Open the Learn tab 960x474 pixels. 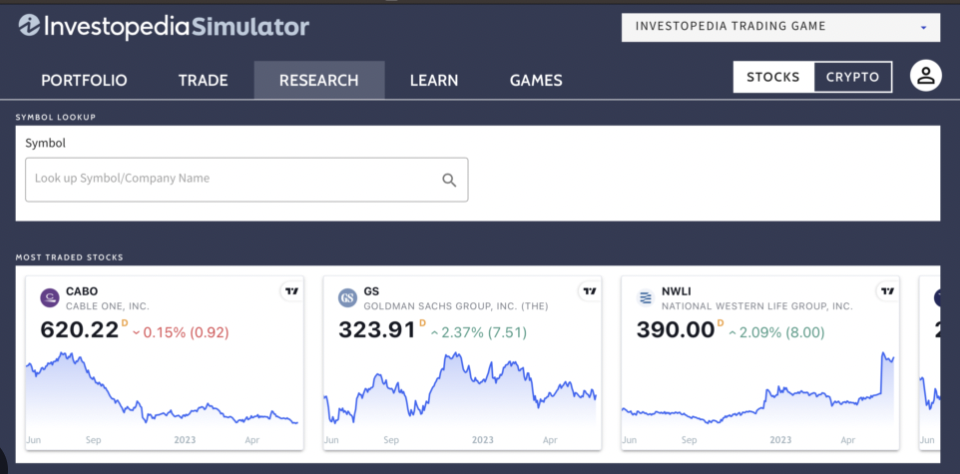pyautogui.click(x=434, y=80)
